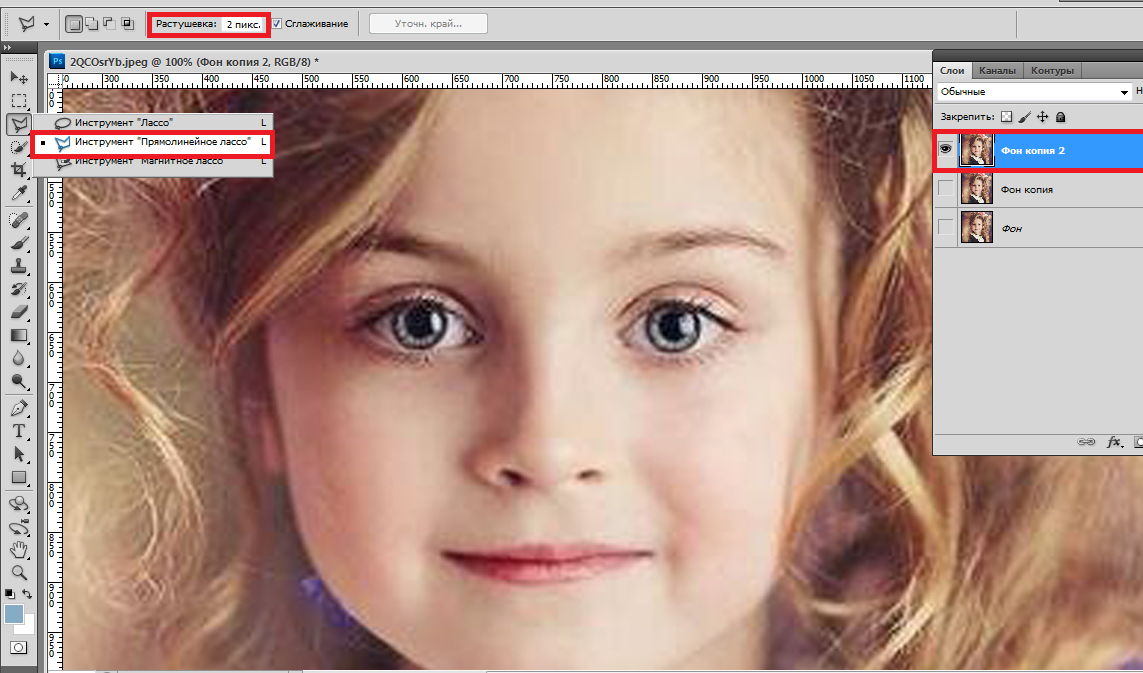Open the white background color swatch
The image size is (1143, 673).
coord(27,626)
